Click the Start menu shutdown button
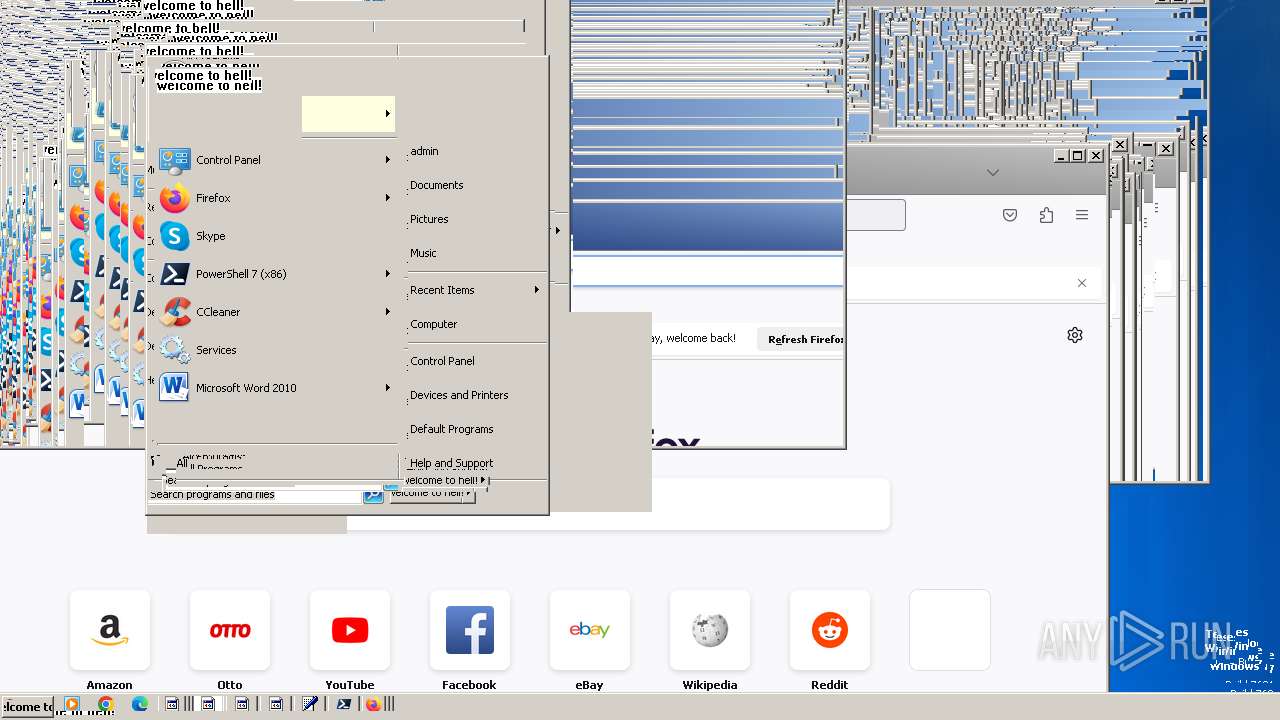The height and width of the screenshot is (720, 1280). tap(439, 480)
